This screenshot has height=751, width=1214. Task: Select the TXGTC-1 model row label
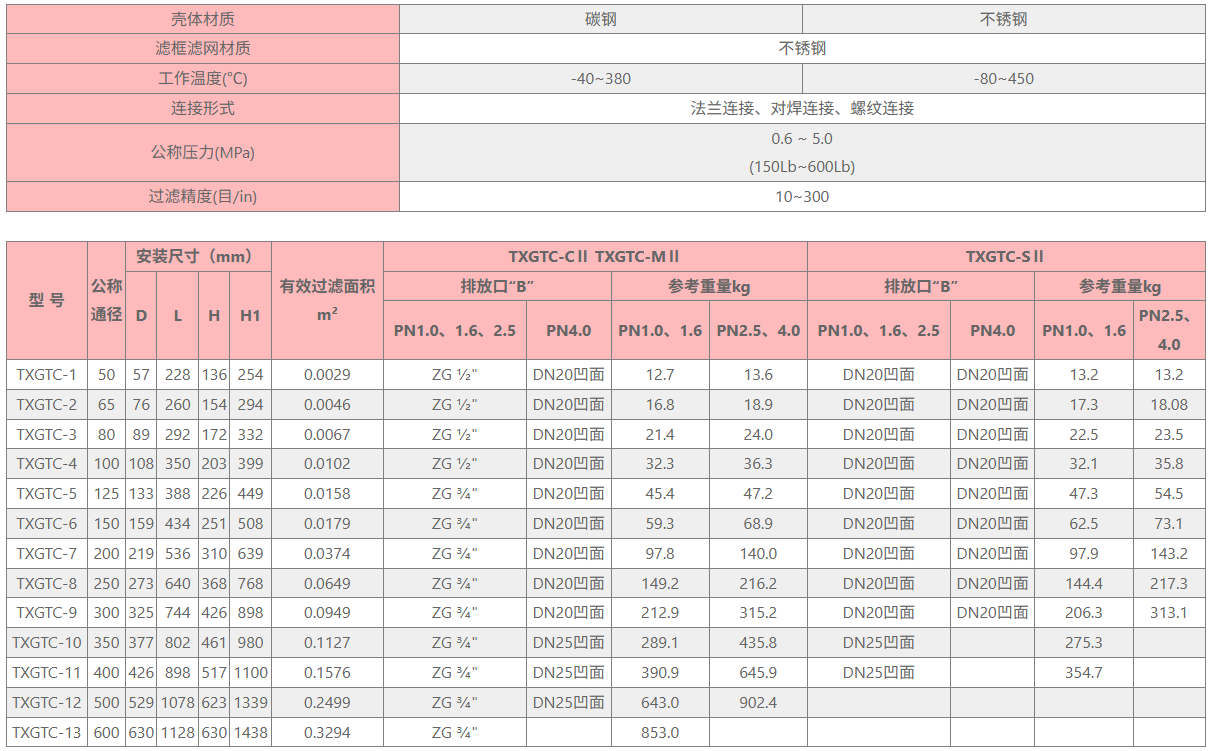tap(47, 375)
